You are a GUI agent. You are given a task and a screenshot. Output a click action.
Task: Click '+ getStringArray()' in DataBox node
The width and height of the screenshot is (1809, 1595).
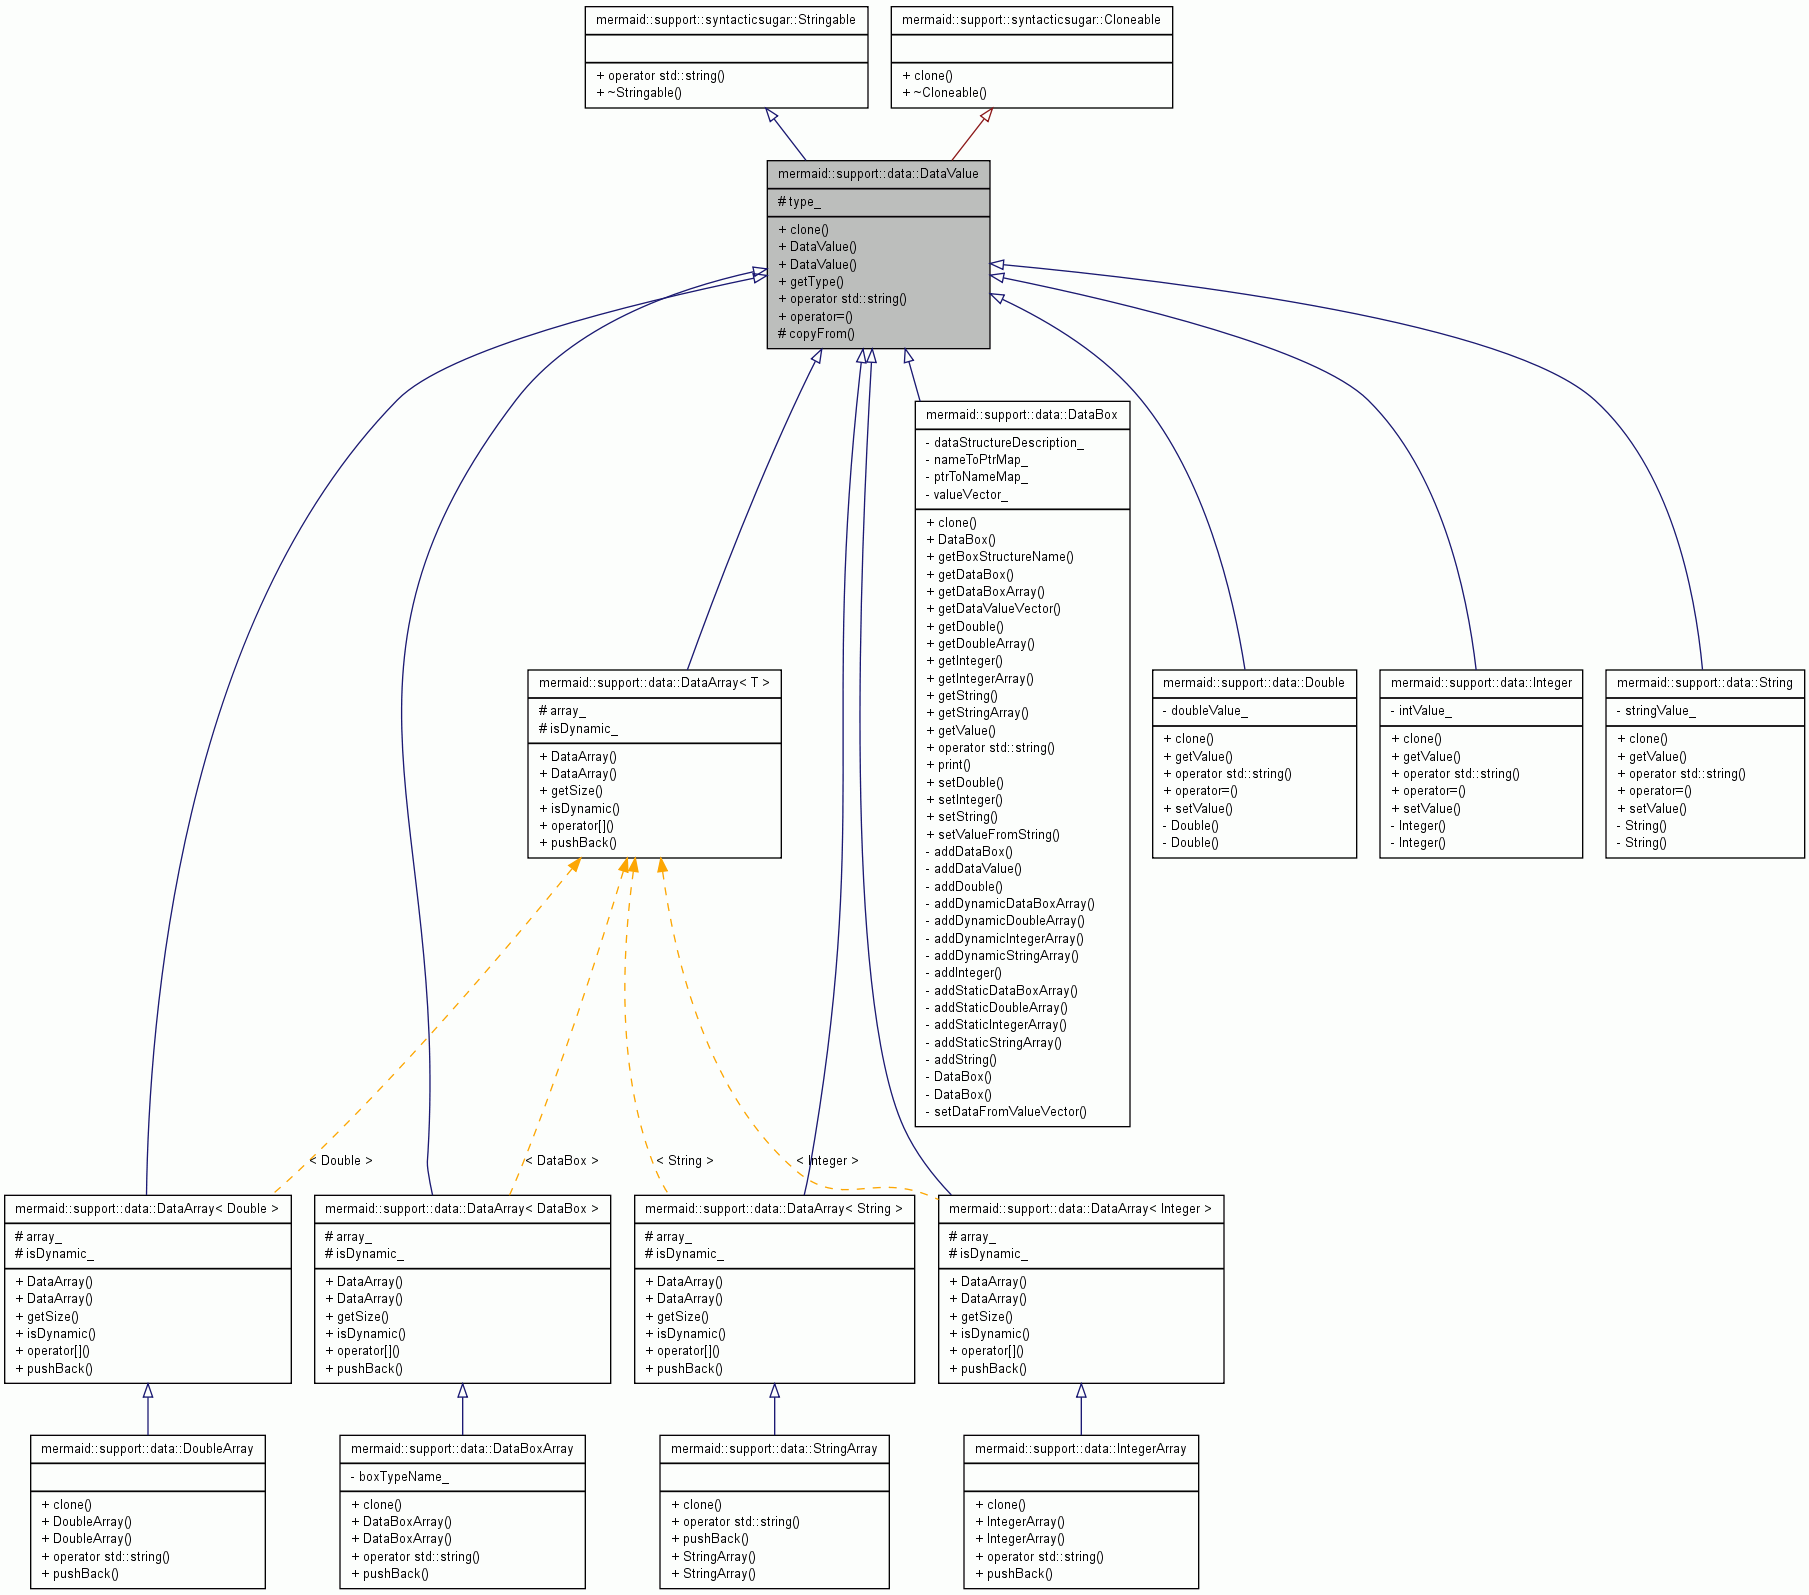[x=977, y=713]
